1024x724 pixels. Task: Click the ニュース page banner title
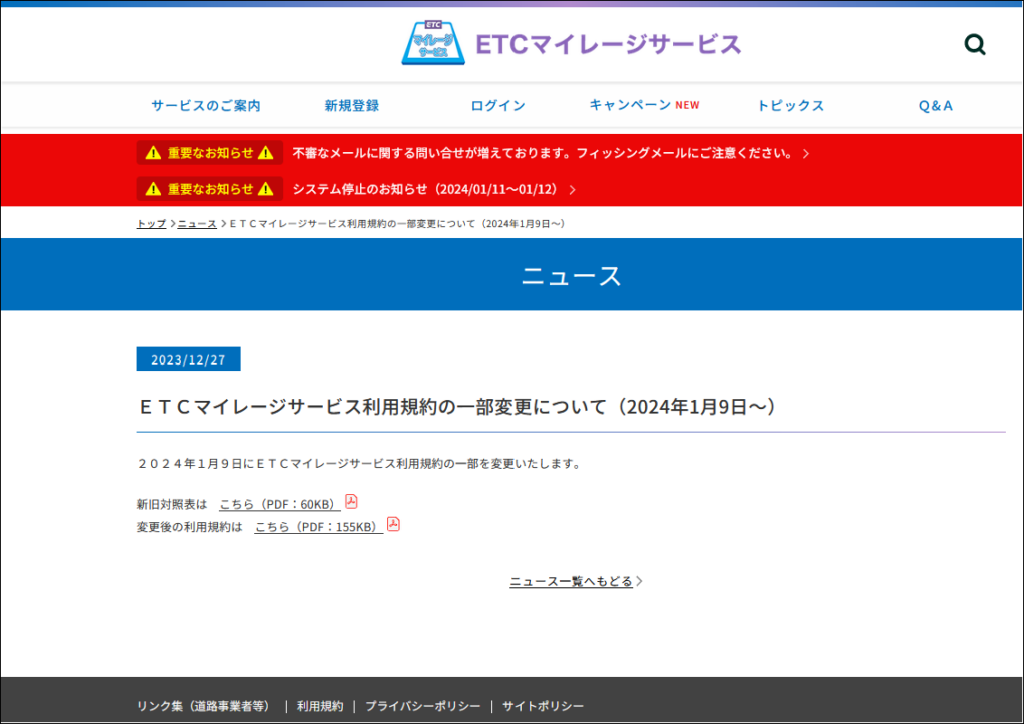tap(571, 275)
